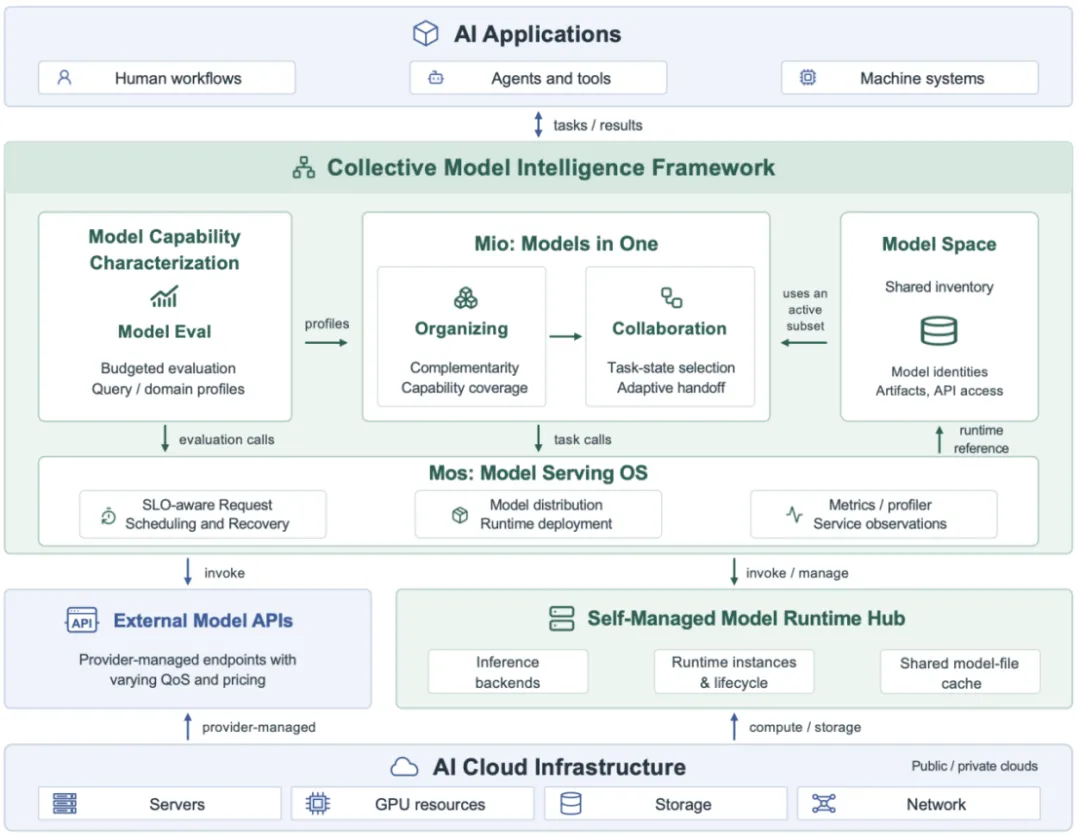Viewport: 1080px width, 838px height.
Task: Click the bar chart icon above Model Eval
Action: [165, 296]
